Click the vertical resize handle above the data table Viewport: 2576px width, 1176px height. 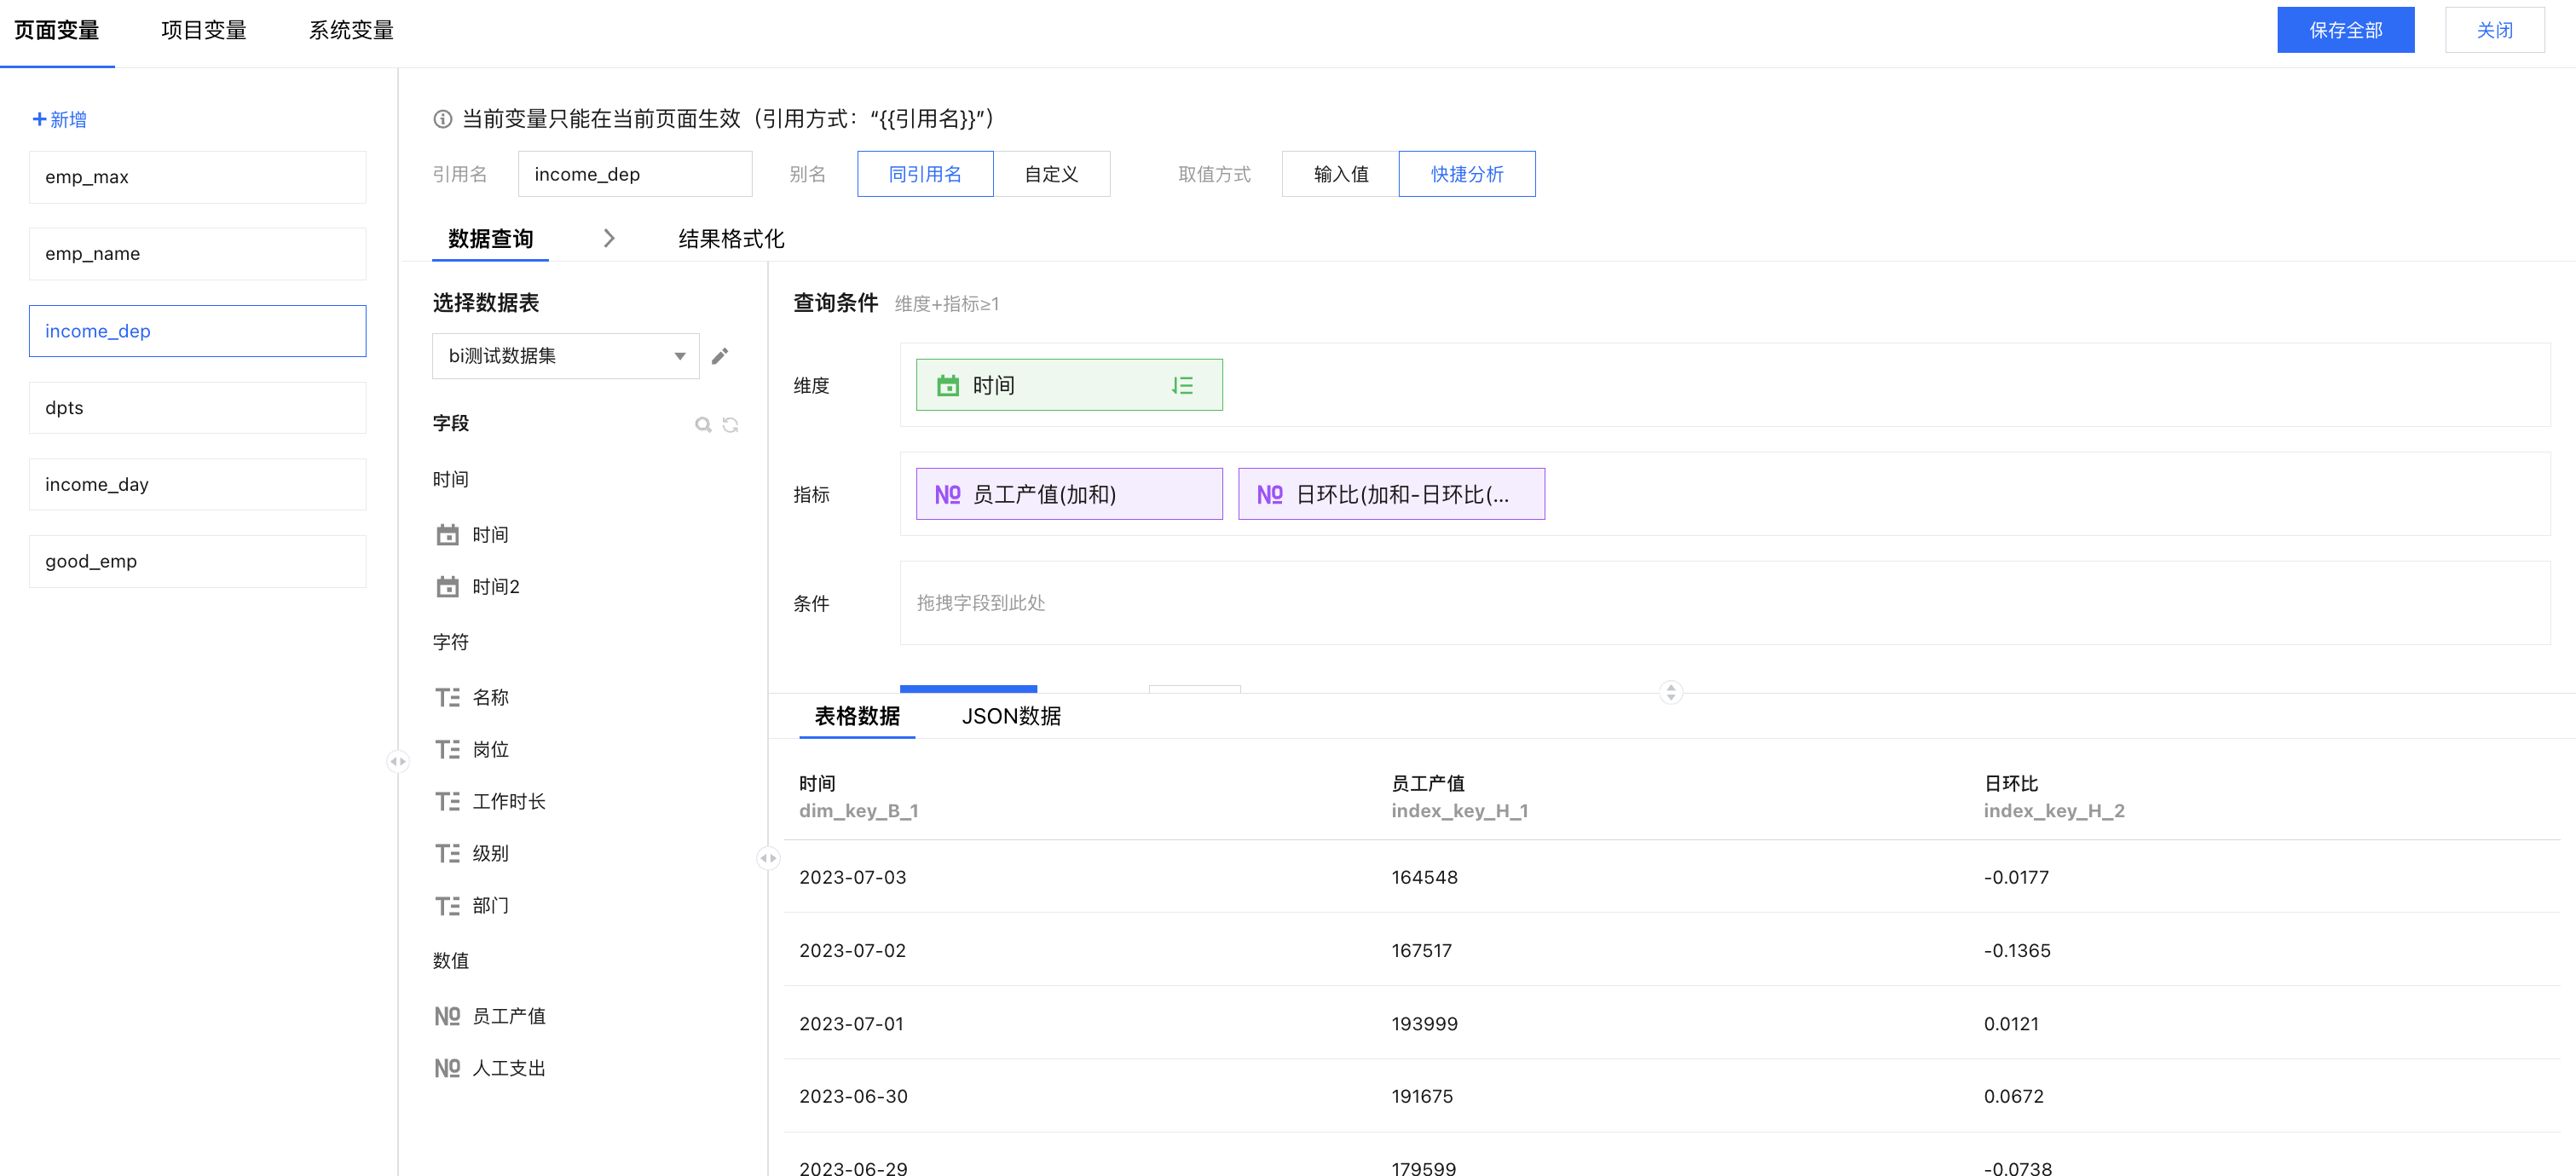click(1671, 692)
